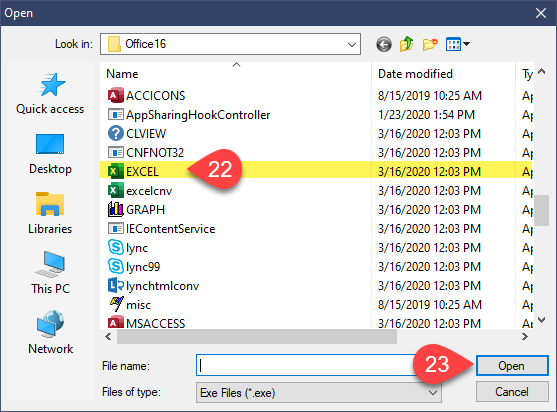Click the excelcnv file icon
This screenshot has width=557, height=412.
pos(116,190)
